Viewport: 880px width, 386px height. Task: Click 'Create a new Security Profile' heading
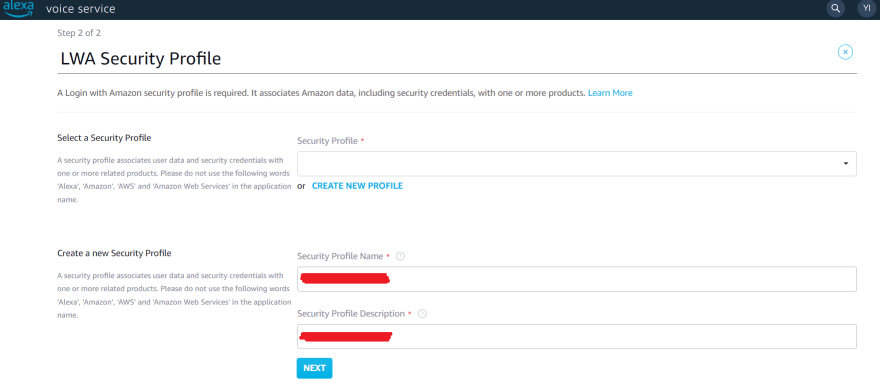click(114, 253)
